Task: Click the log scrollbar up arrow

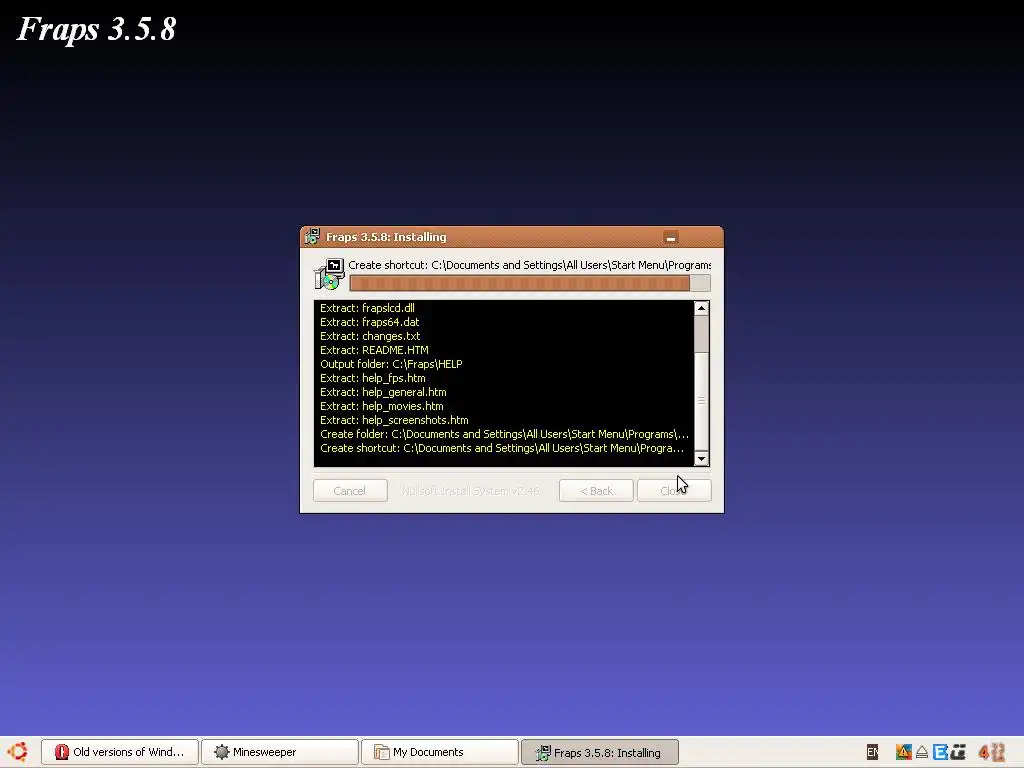Action: click(701, 308)
